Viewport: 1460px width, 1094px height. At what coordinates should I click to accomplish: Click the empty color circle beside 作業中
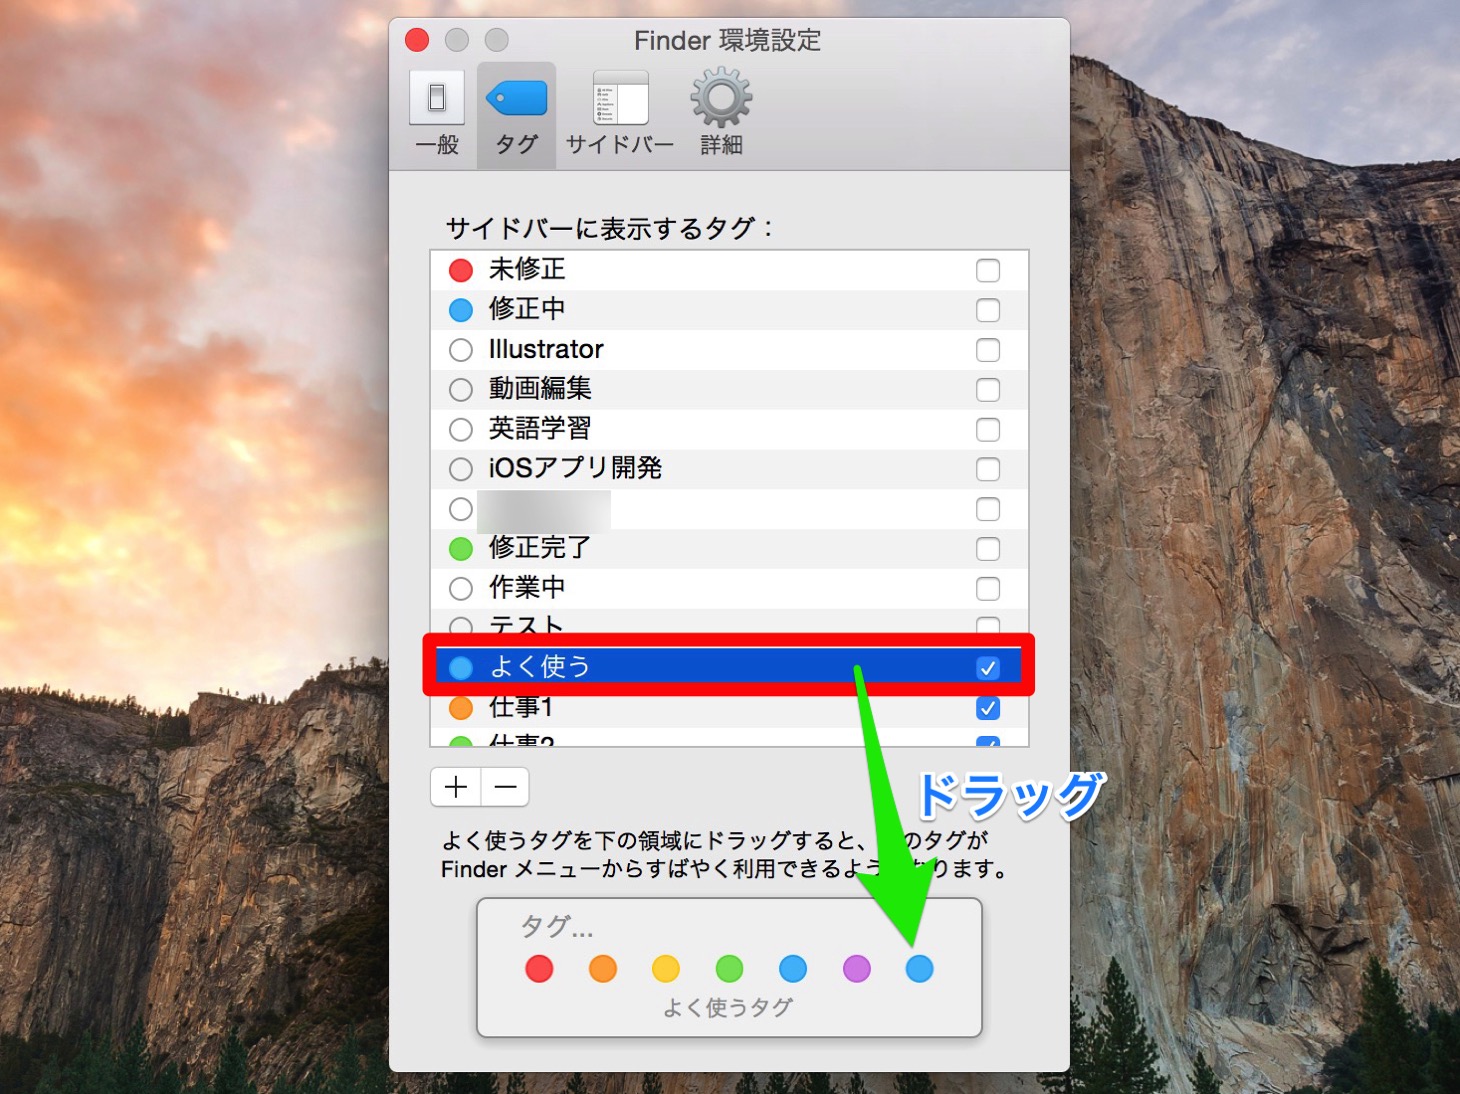(x=461, y=589)
